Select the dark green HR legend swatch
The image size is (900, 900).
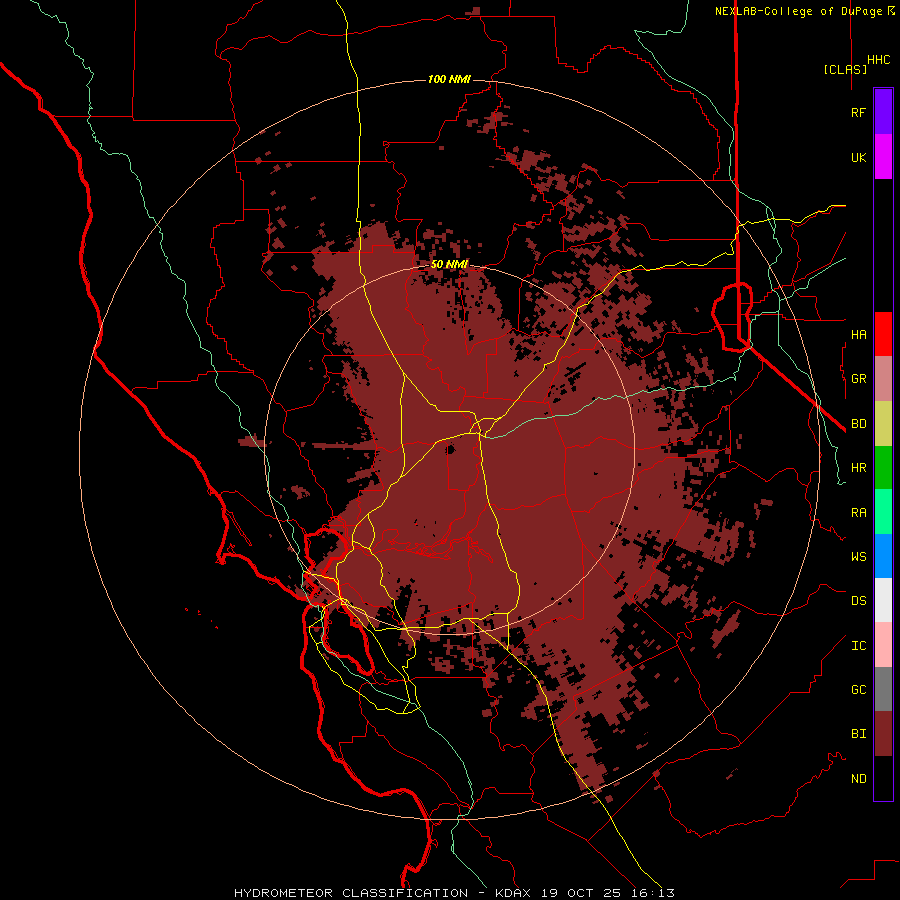[x=883, y=468]
